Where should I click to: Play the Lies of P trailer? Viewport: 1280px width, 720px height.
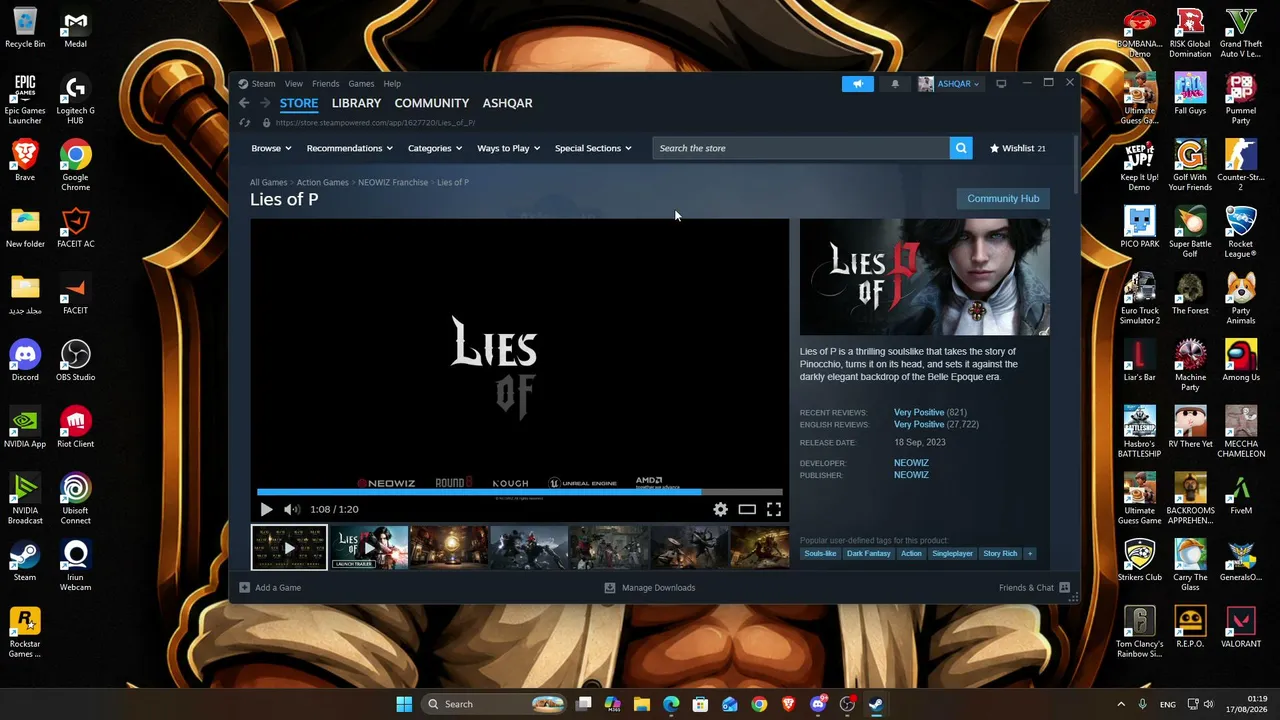pos(266,509)
